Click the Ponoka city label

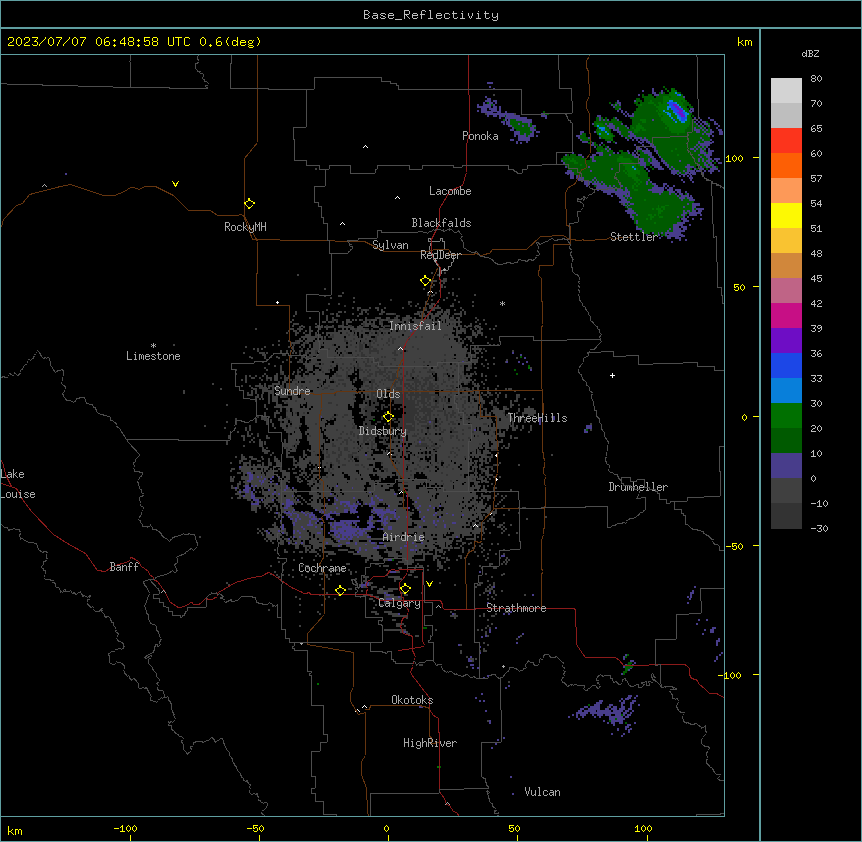[480, 136]
